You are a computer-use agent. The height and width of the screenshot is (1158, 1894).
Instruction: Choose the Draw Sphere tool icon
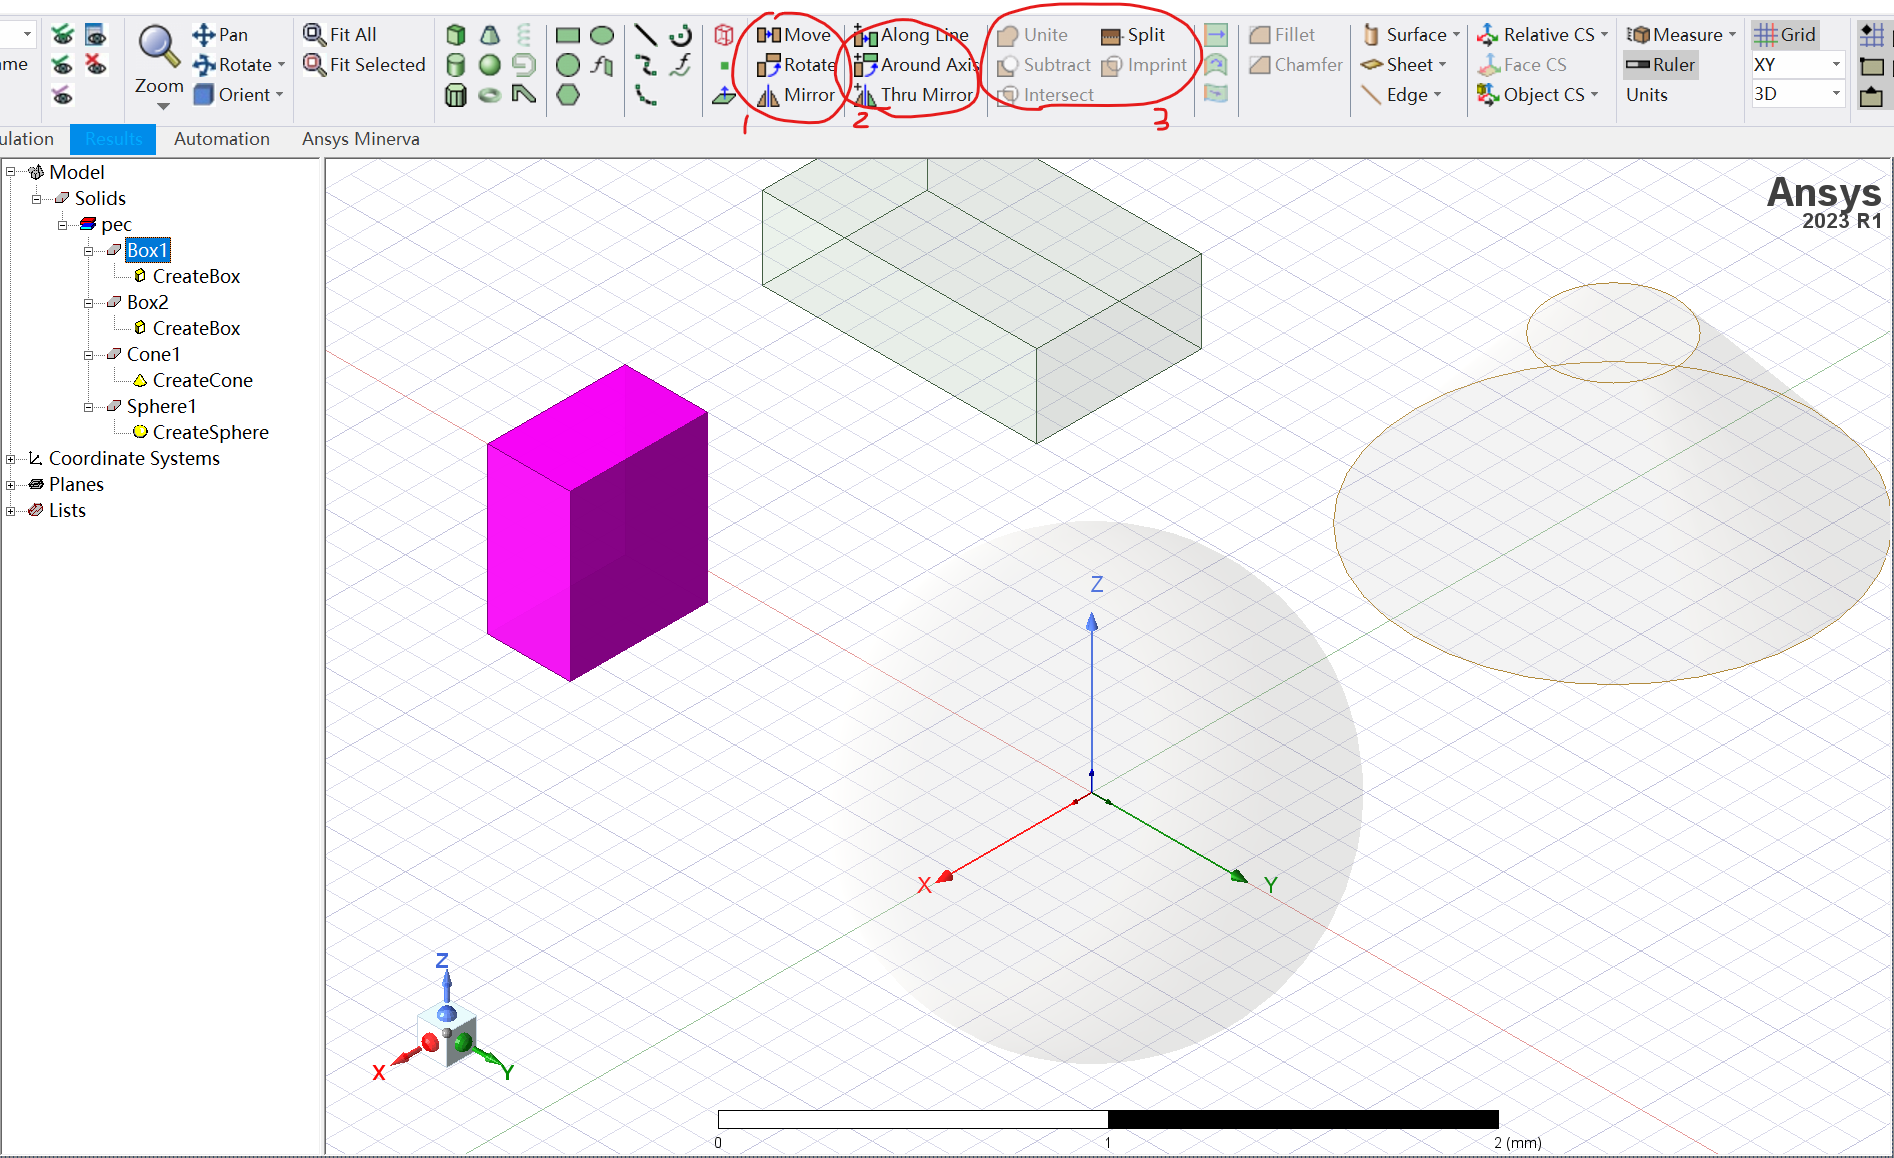pos(490,65)
